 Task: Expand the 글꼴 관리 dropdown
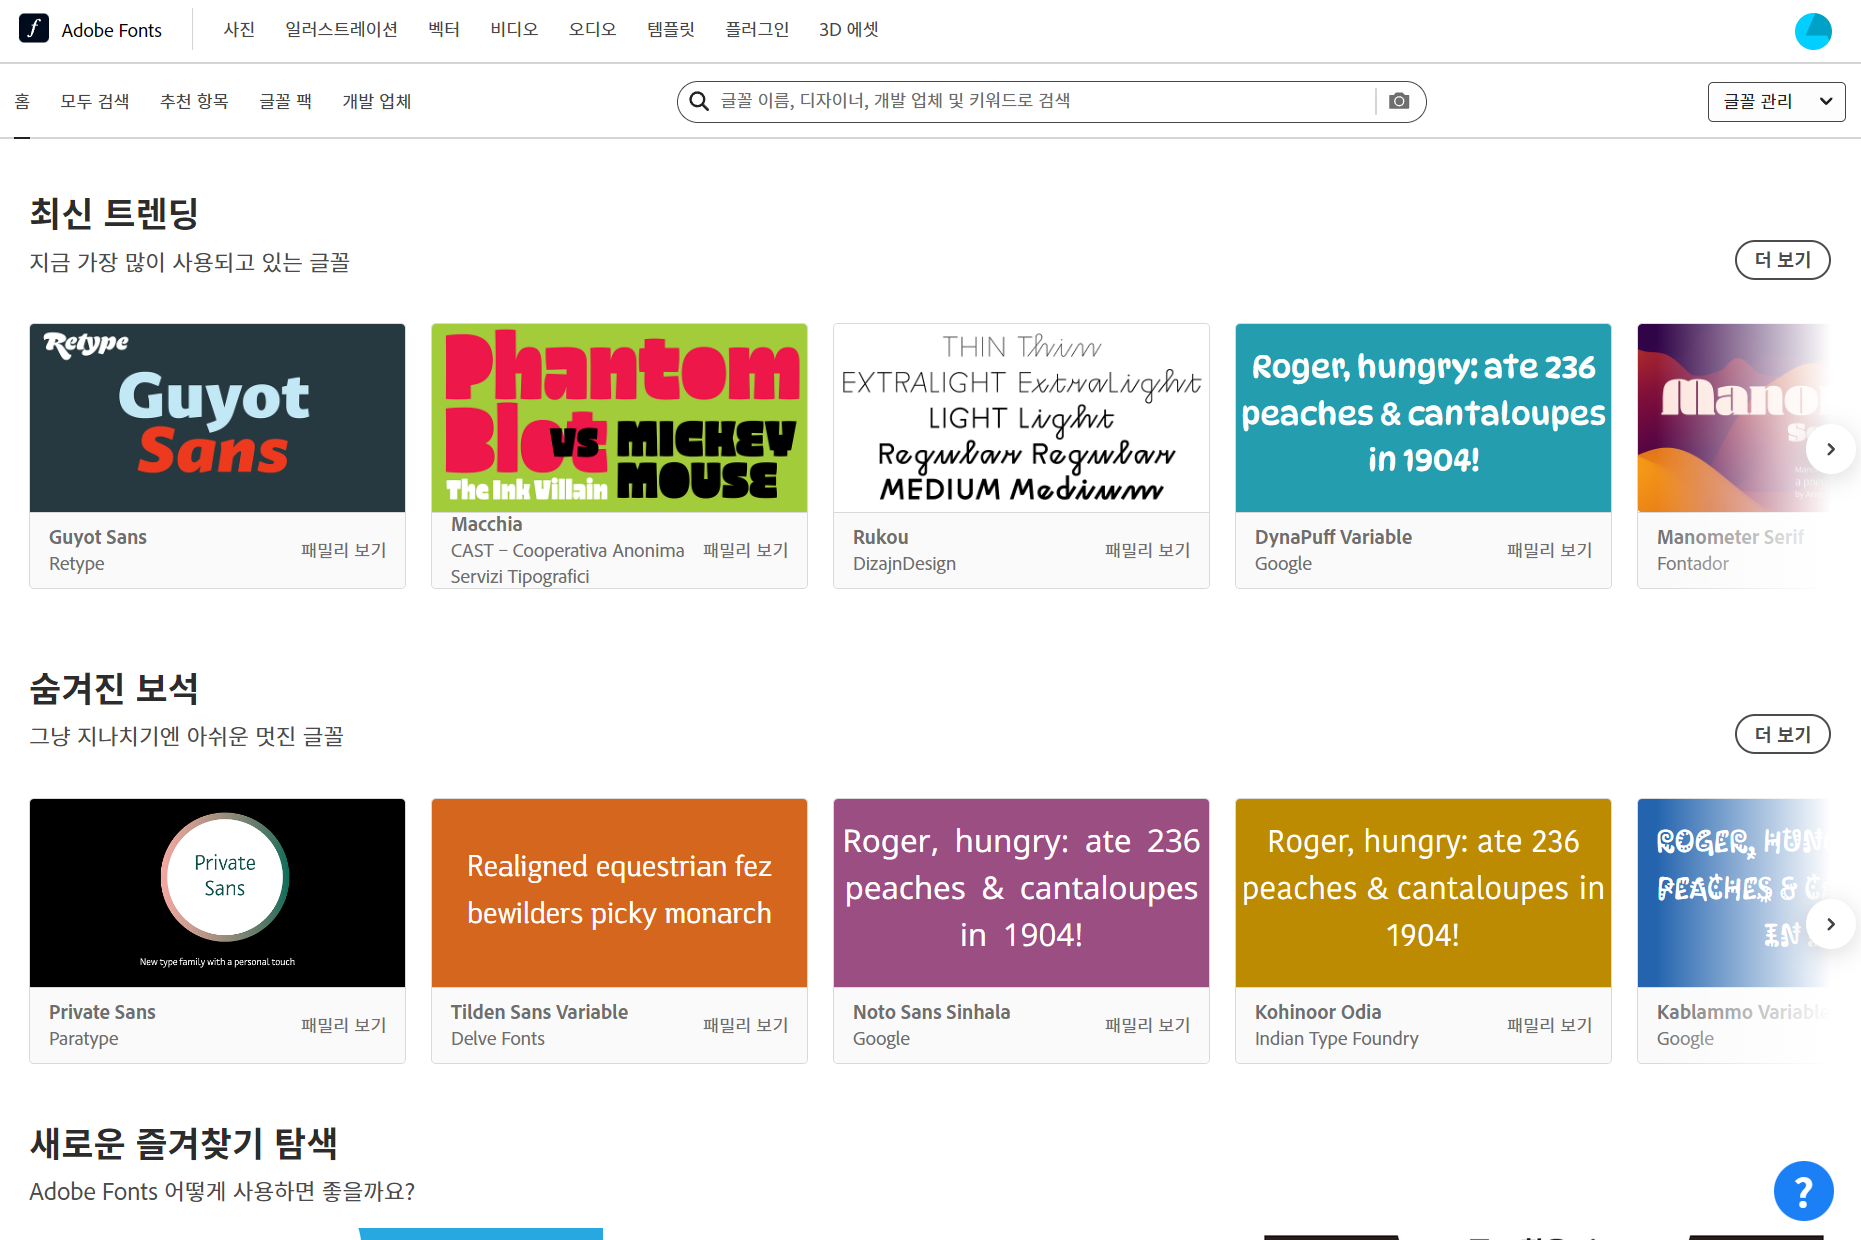point(1776,101)
